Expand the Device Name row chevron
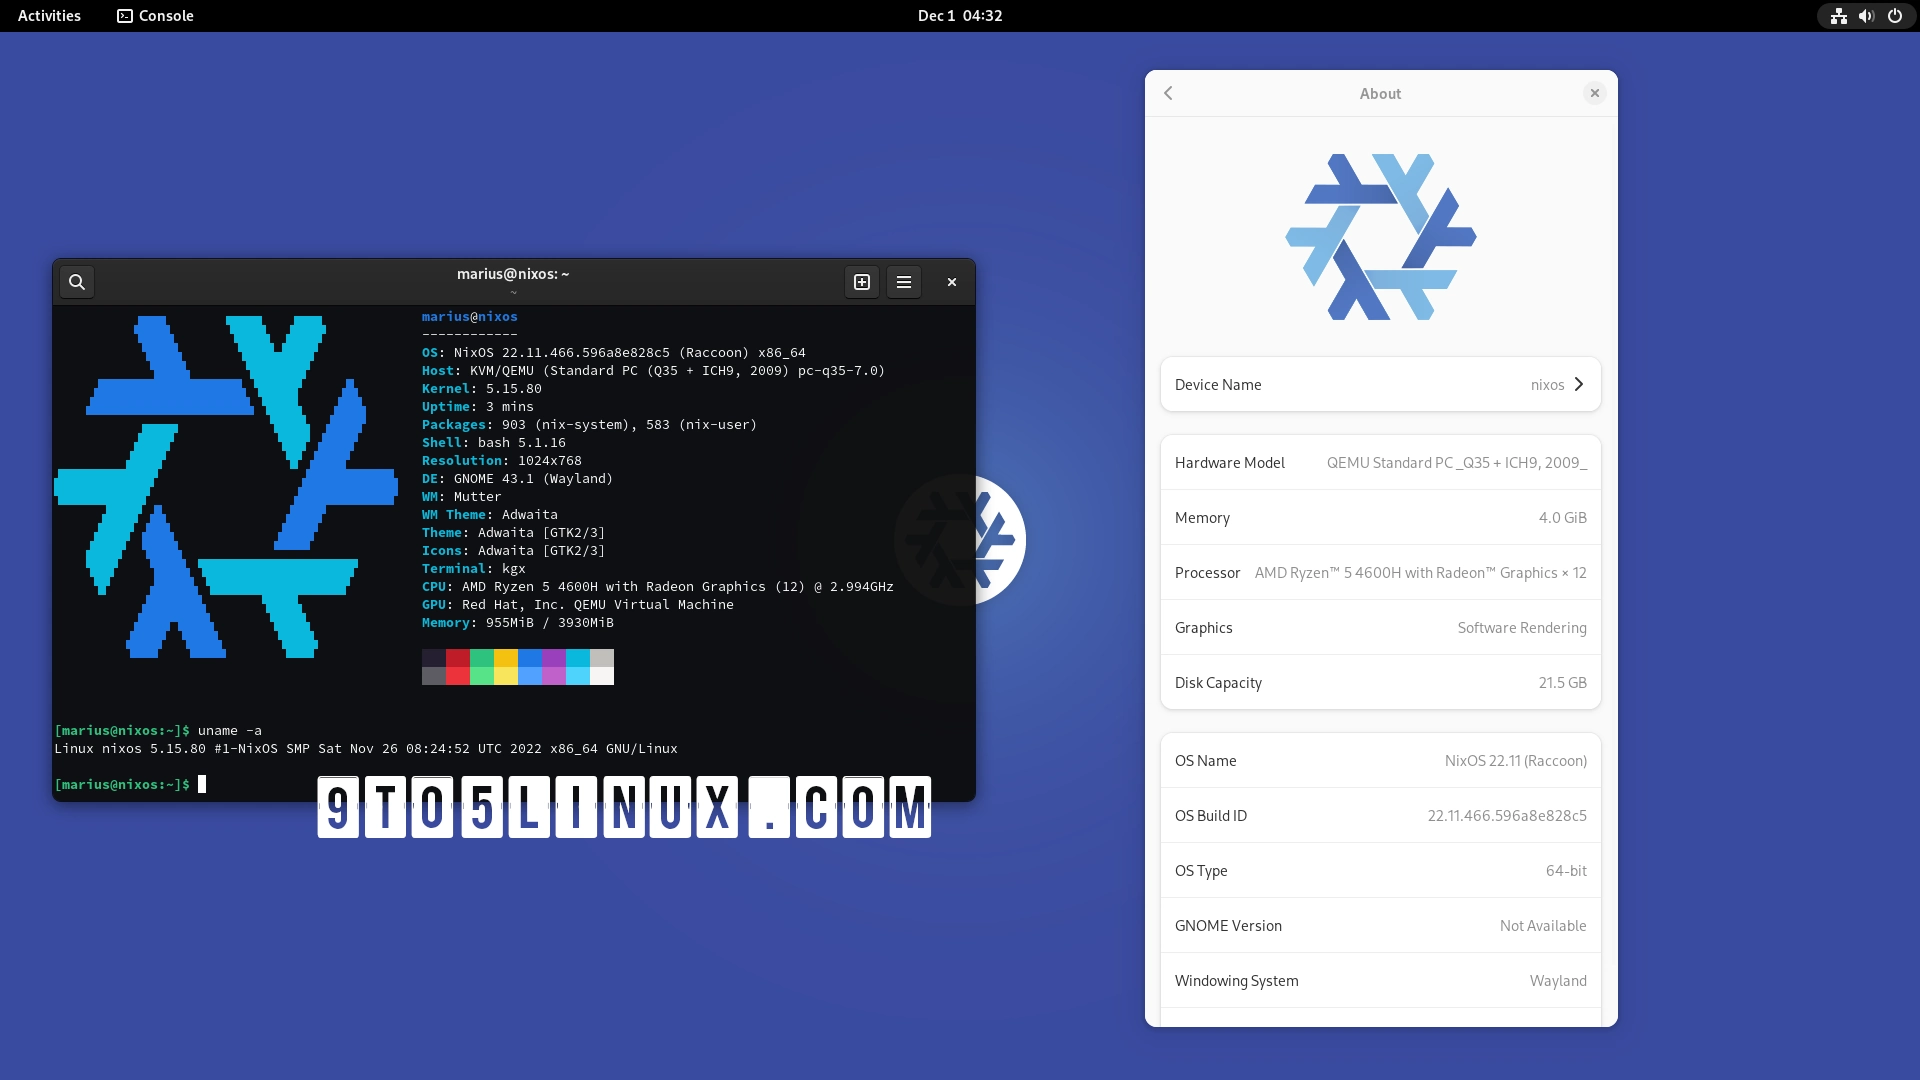 (x=1579, y=384)
